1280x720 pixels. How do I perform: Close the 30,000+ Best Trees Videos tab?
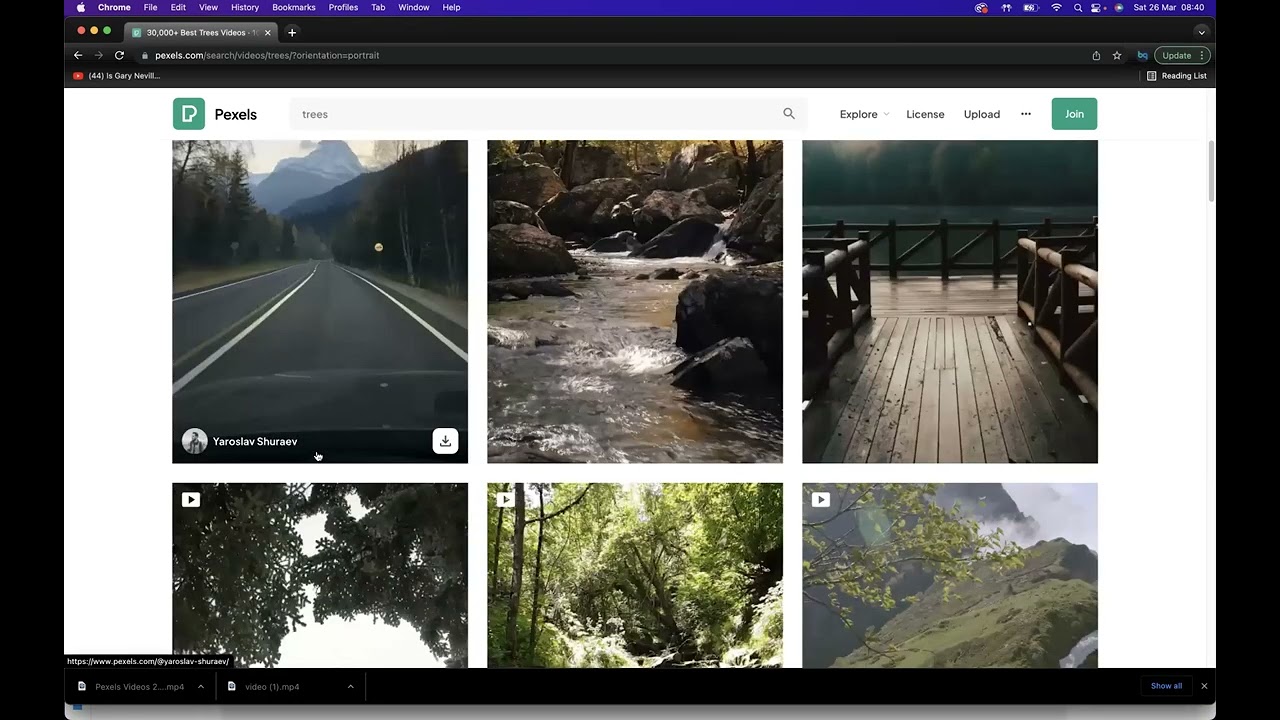click(x=268, y=32)
